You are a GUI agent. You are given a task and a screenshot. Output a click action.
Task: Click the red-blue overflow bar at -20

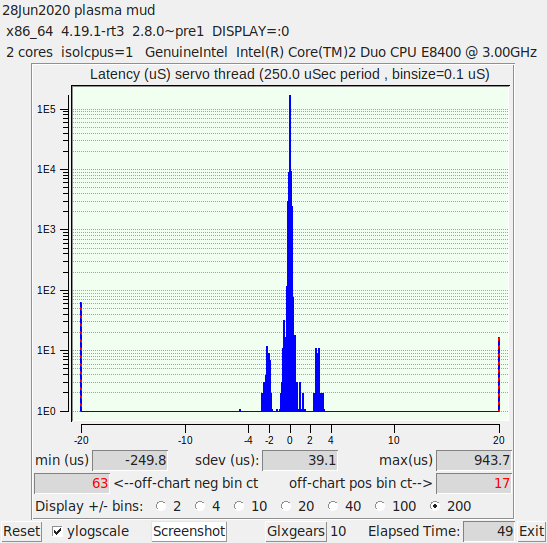point(81,356)
